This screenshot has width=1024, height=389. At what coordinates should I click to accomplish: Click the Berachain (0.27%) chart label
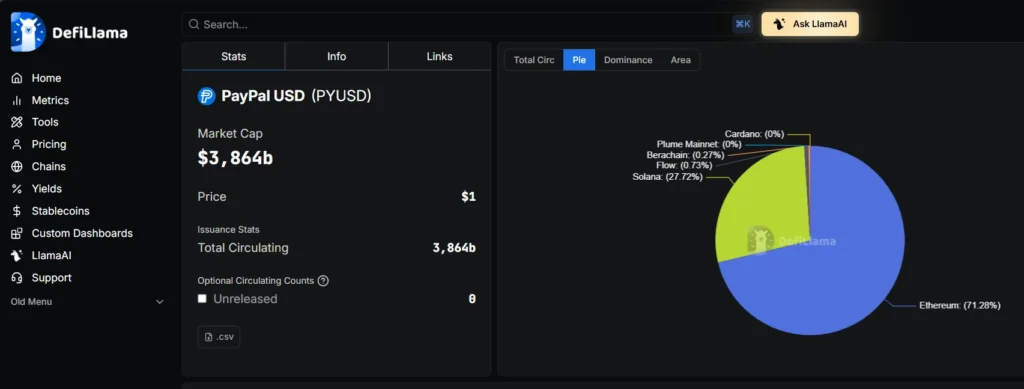tap(686, 155)
